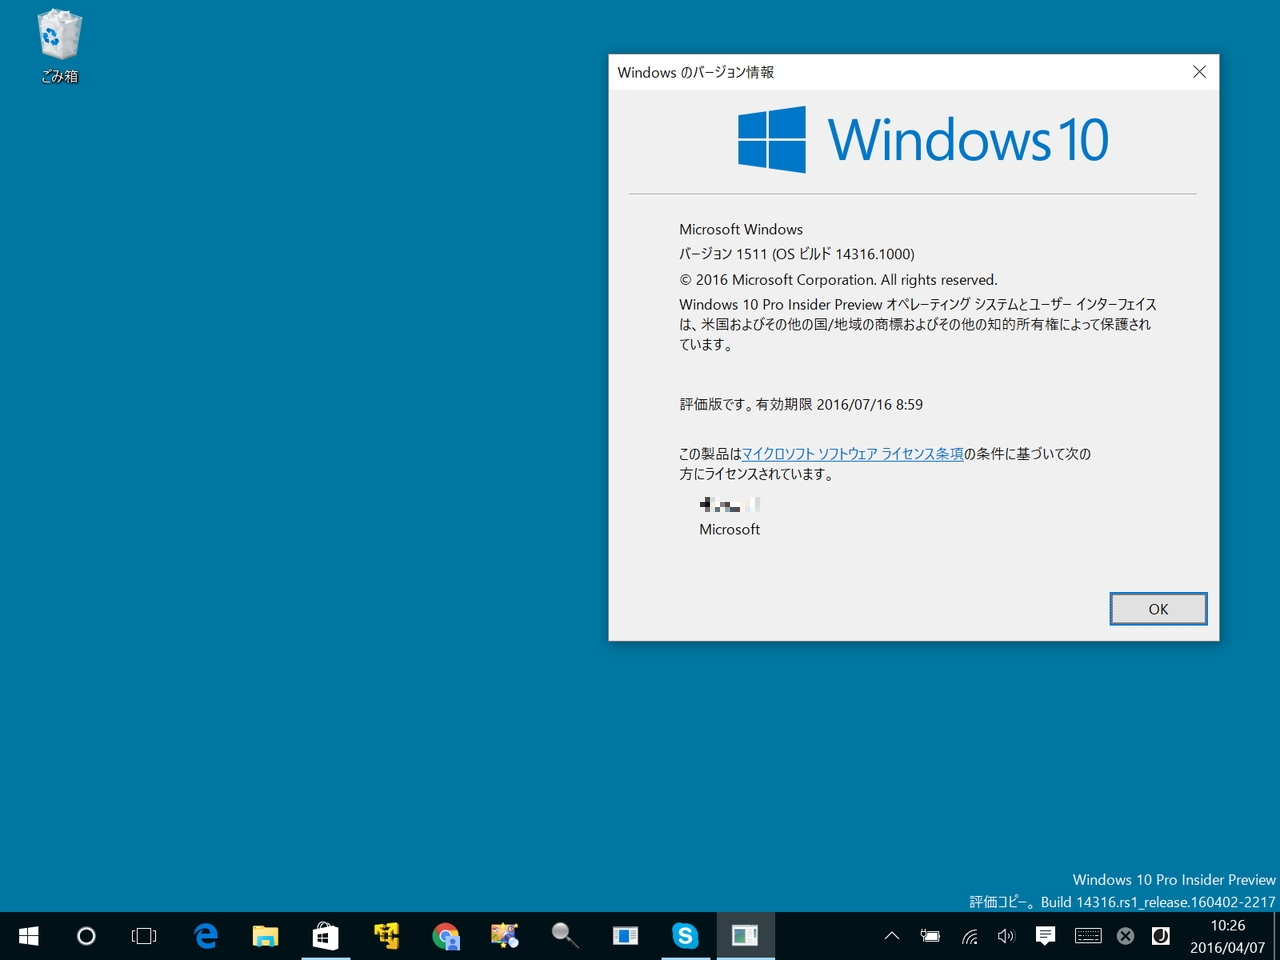Open Skype from the taskbar
Screen dimensions: 1280x960
click(x=685, y=935)
